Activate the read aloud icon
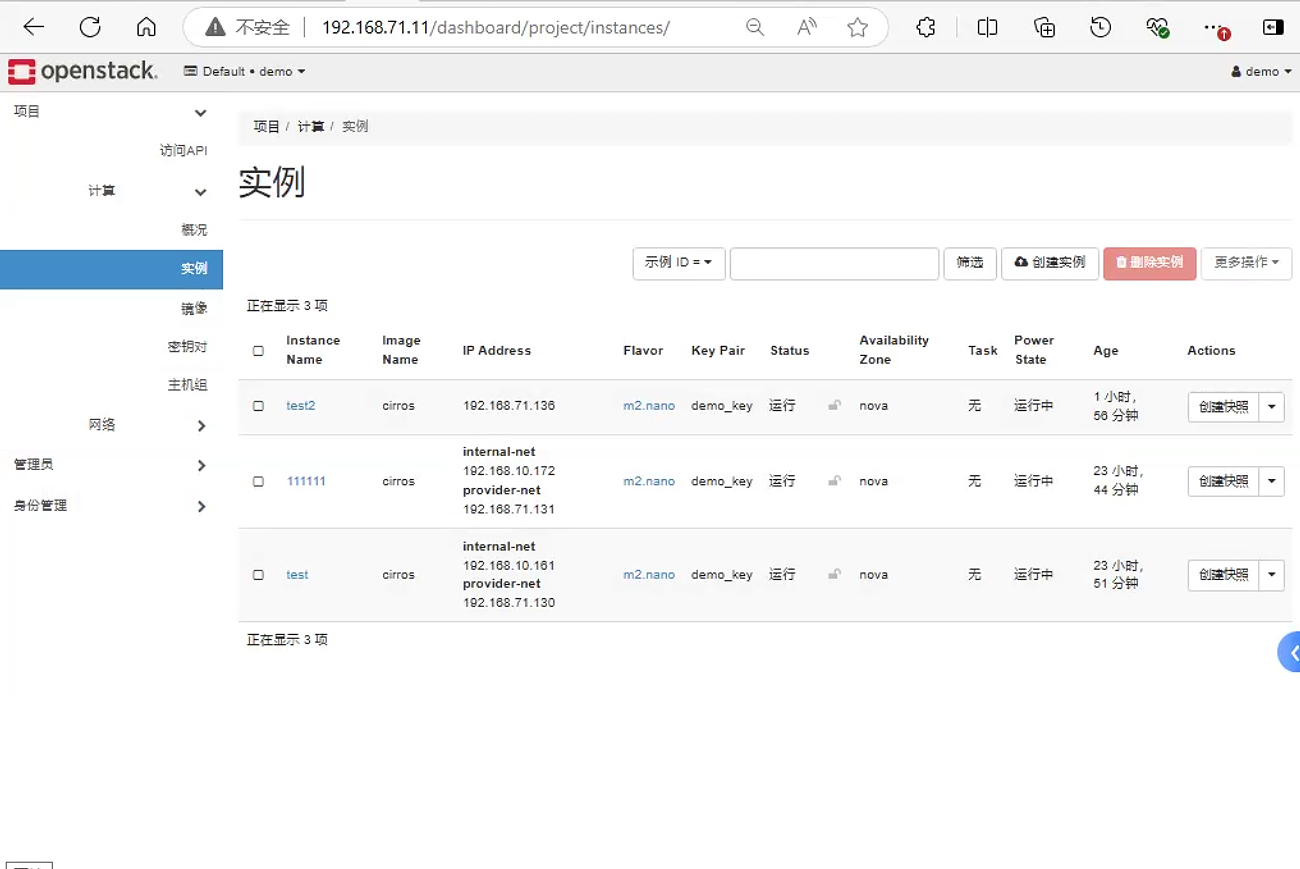 tap(806, 28)
